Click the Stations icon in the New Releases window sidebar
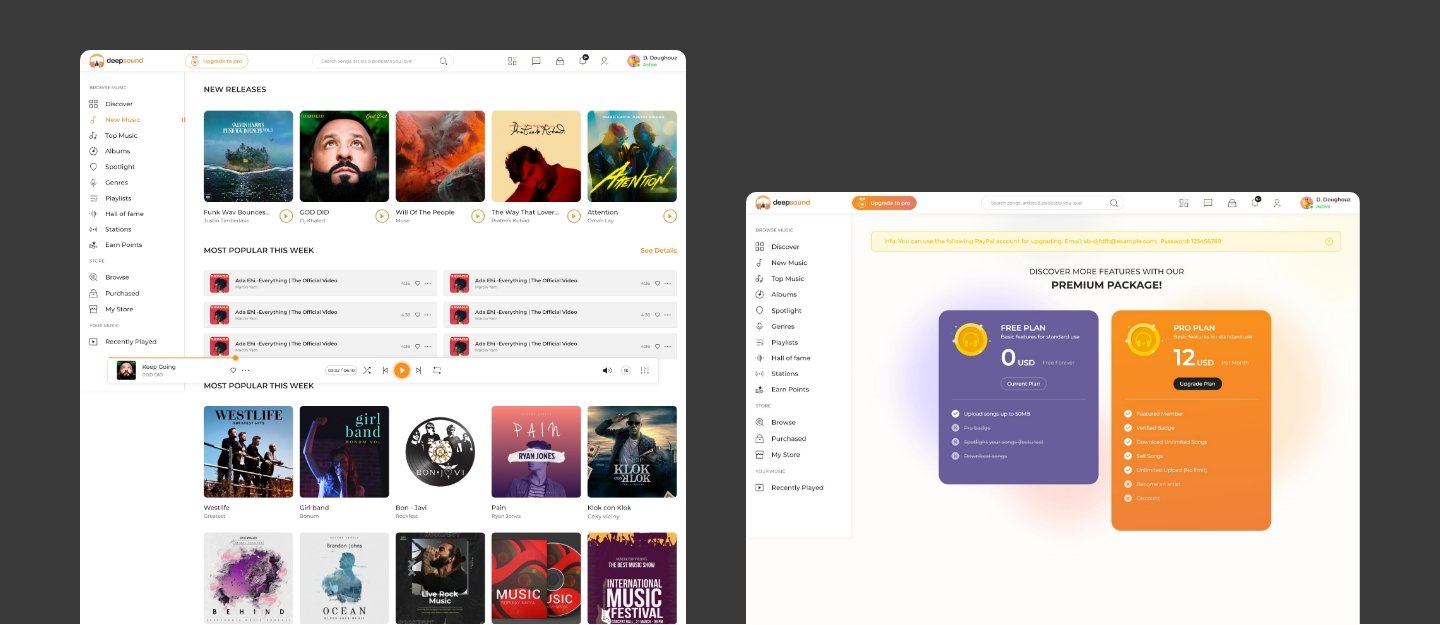1440x625 pixels. [93, 229]
